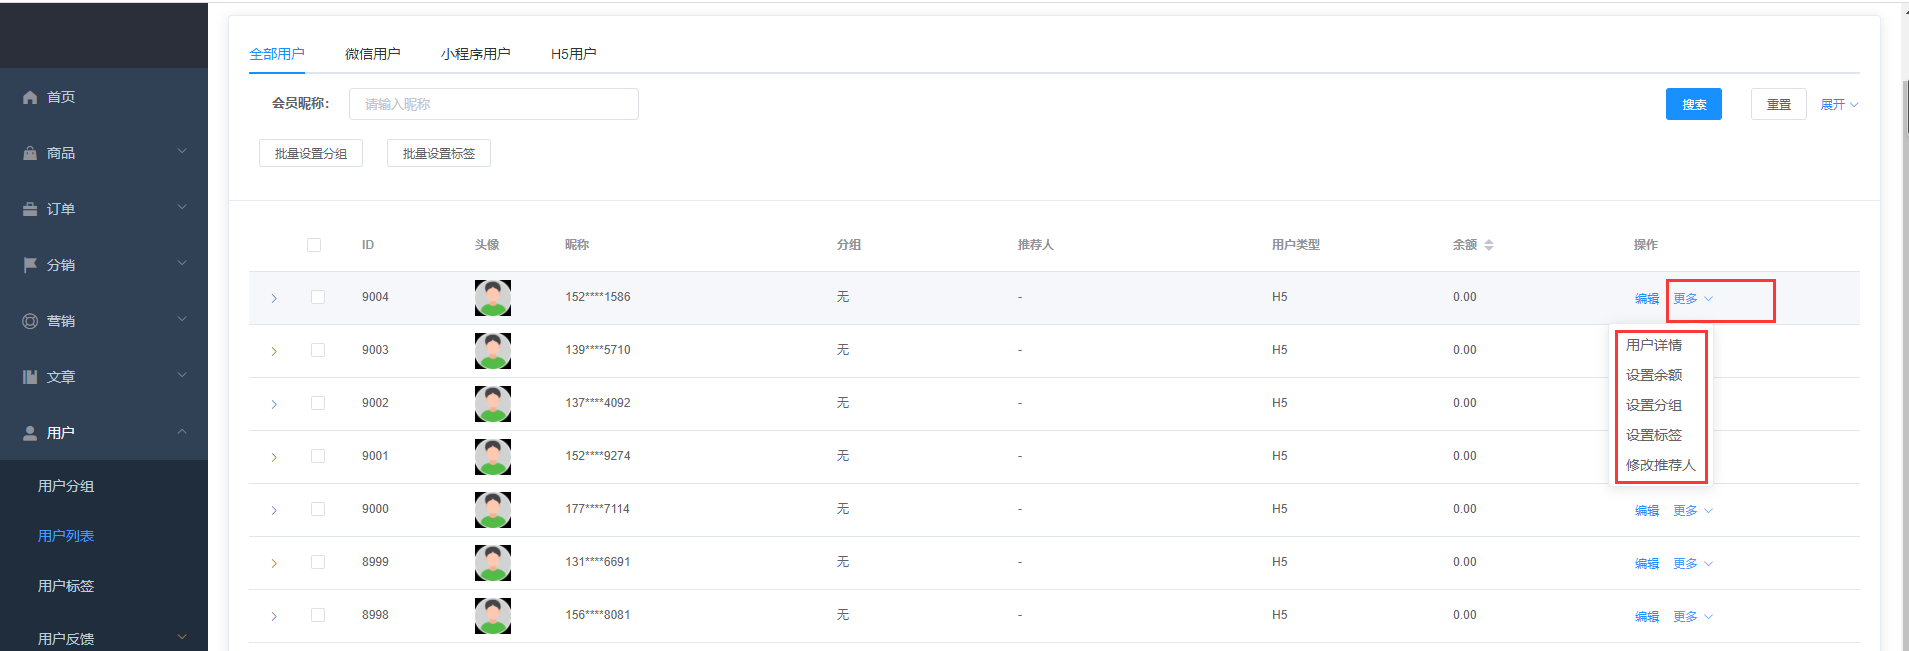The width and height of the screenshot is (1909, 651).
Task: Click avatar thumbnail of user 8999
Action: pyautogui.click(x=493, y=563)
